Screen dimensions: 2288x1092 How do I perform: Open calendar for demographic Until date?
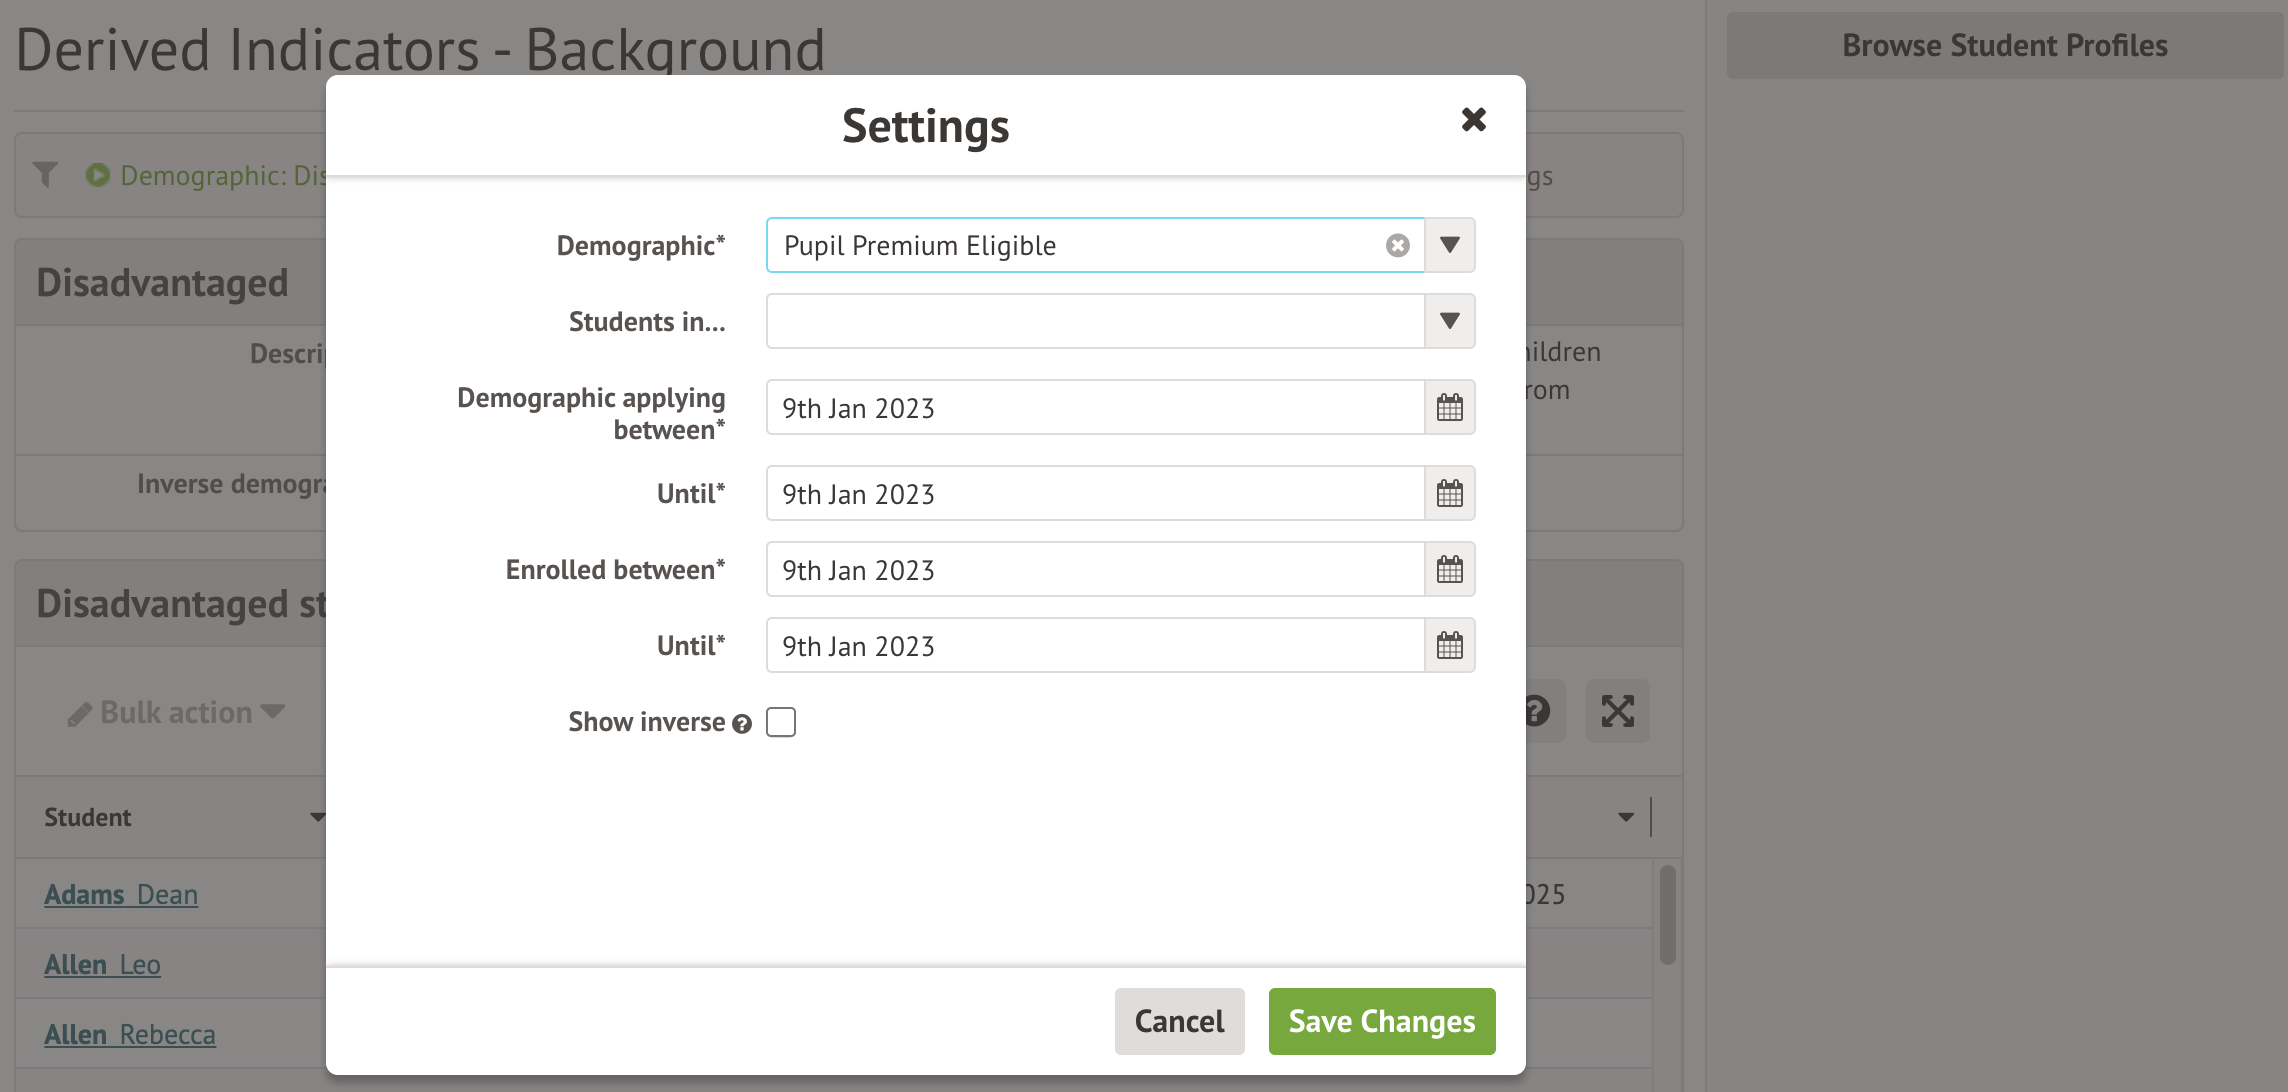coord(1449,494)
